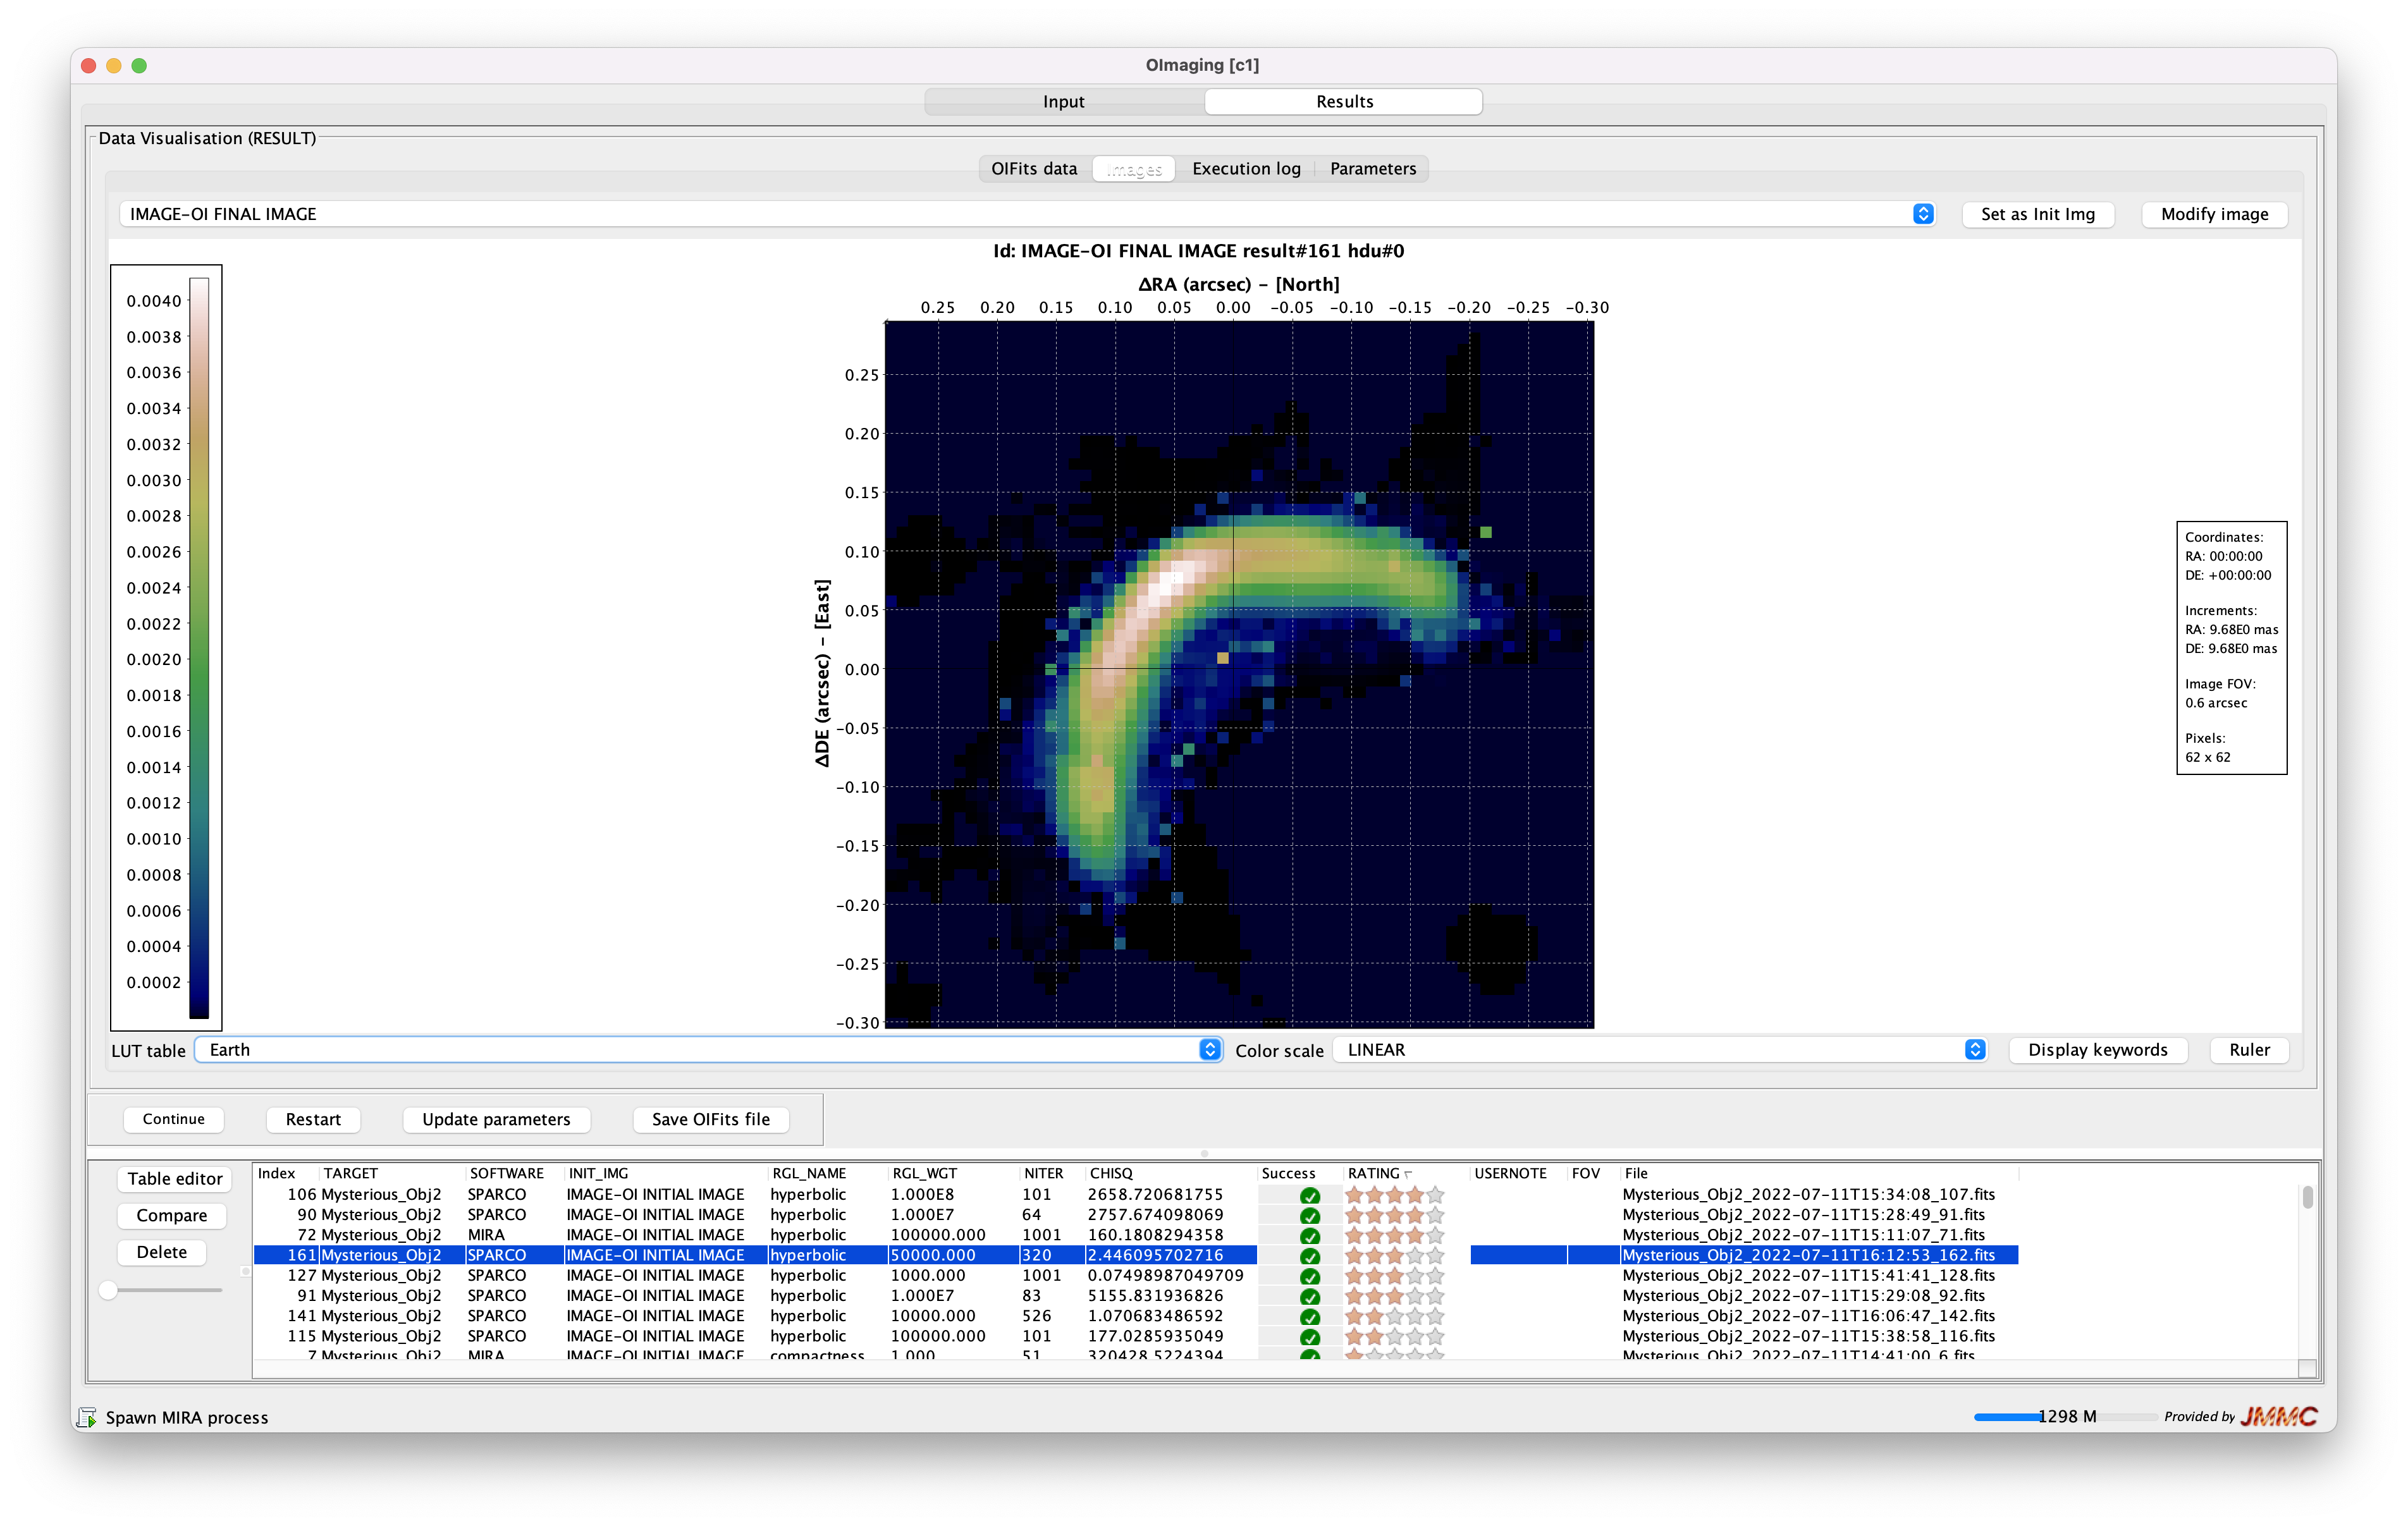
Task: Click the first rating star of result 115
Action: (1355, 1336)
